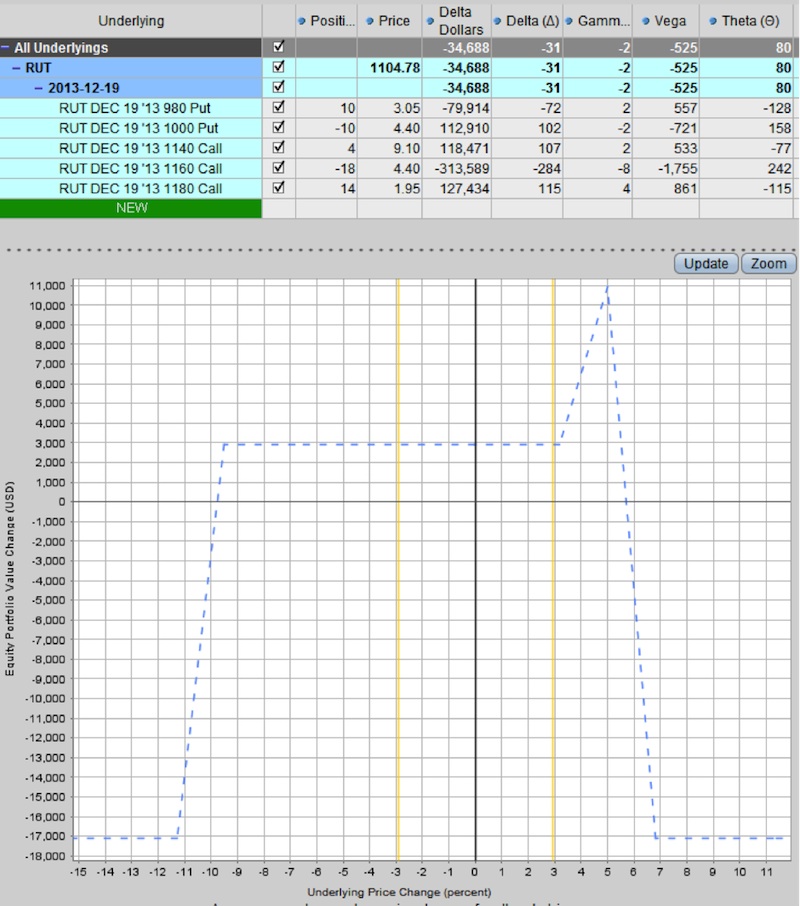Click the theta value -128
Screen dimensions: 800x906
tap(777, 108)
